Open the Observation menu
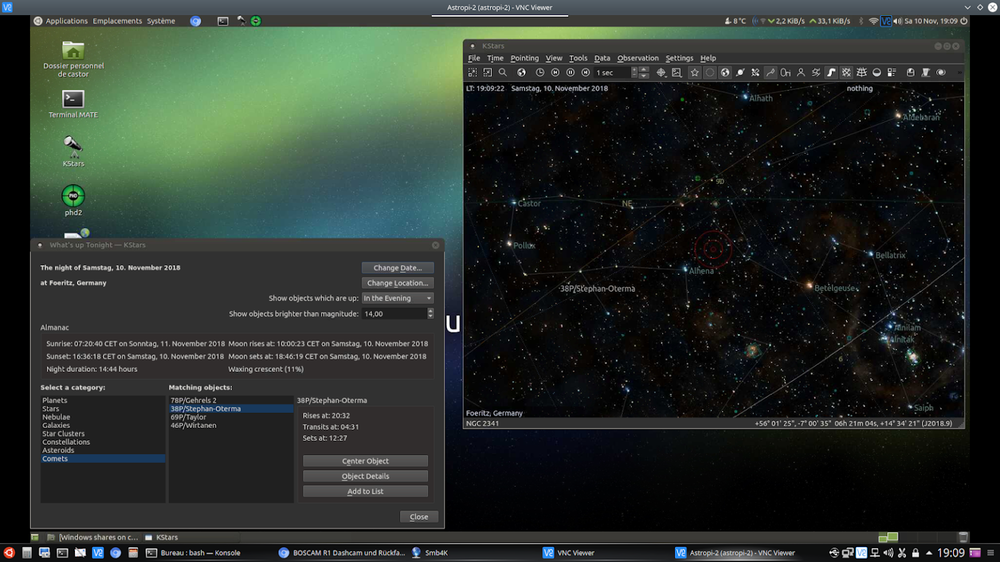Viewport: 1000px width, 562px height. 637,58
